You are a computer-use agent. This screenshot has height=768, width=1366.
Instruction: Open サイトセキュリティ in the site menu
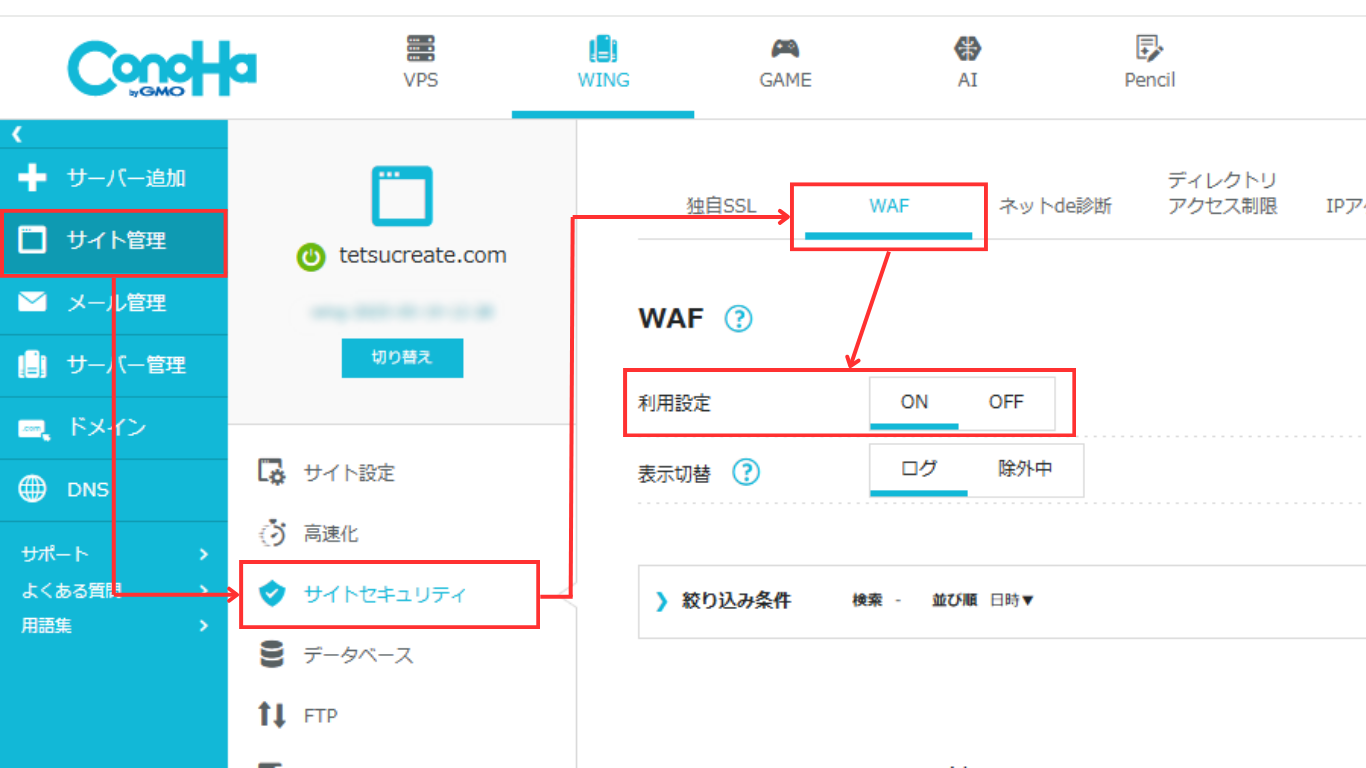385,594
